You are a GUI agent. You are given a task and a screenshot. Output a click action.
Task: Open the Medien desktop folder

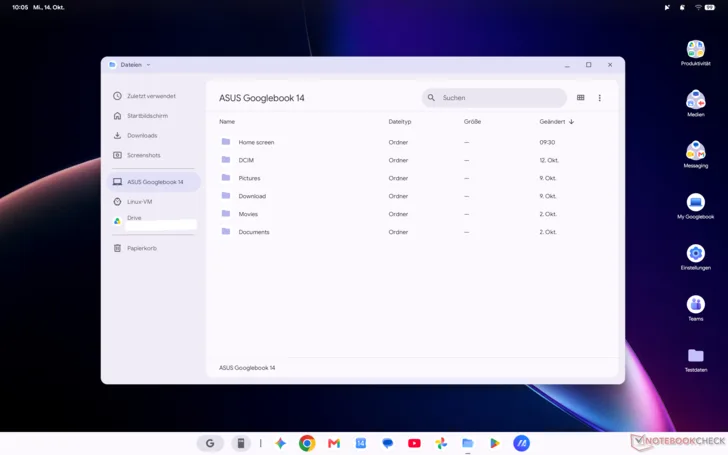point(696,104)
